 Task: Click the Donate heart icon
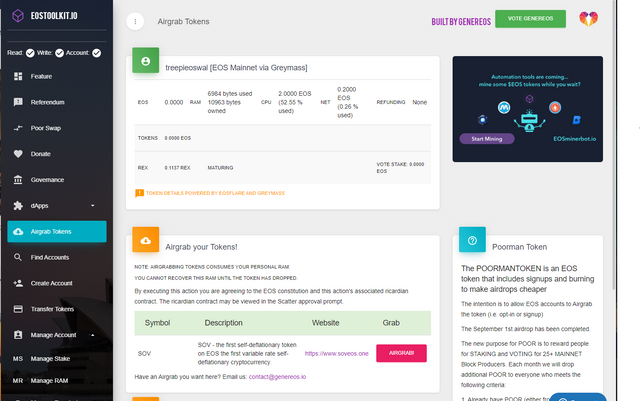pos(18,154)
